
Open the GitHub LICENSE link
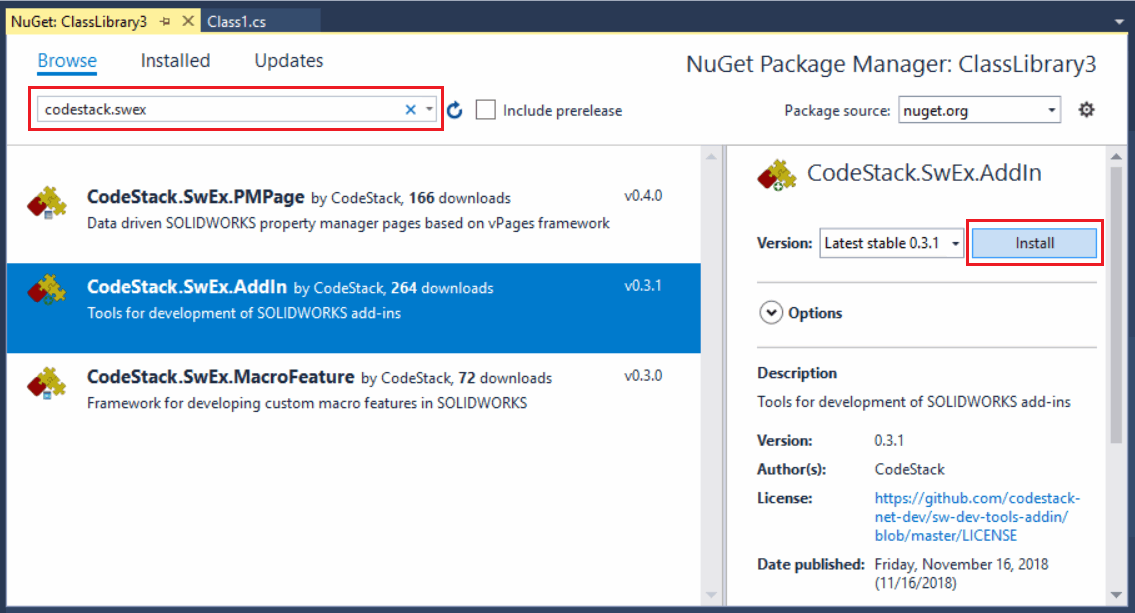click(x=976, y=517)
